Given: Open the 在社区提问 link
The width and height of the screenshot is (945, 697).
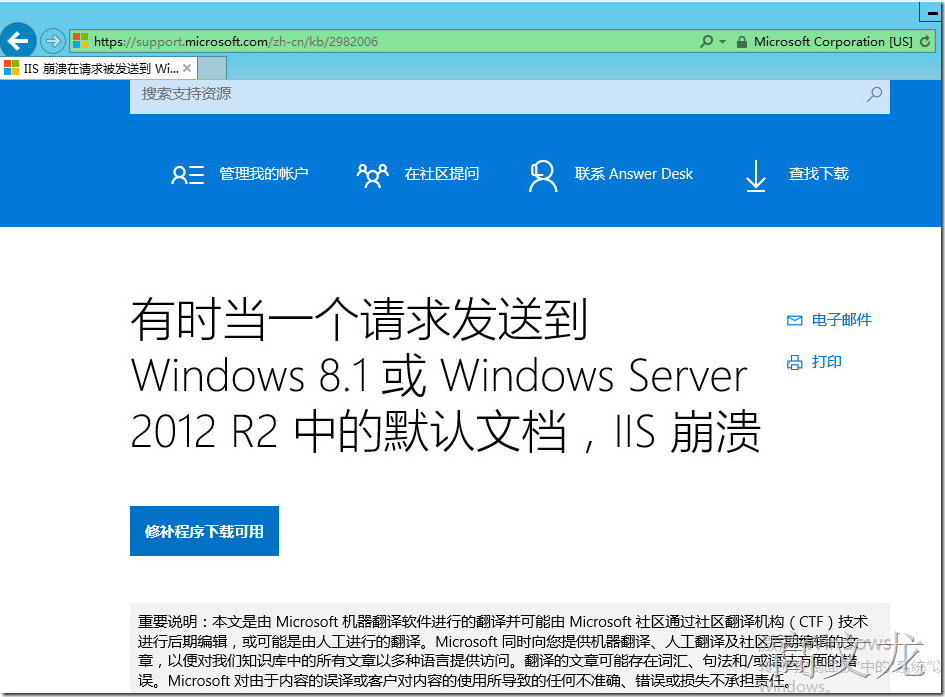Looking at the screenshot, I should point(442,173).
